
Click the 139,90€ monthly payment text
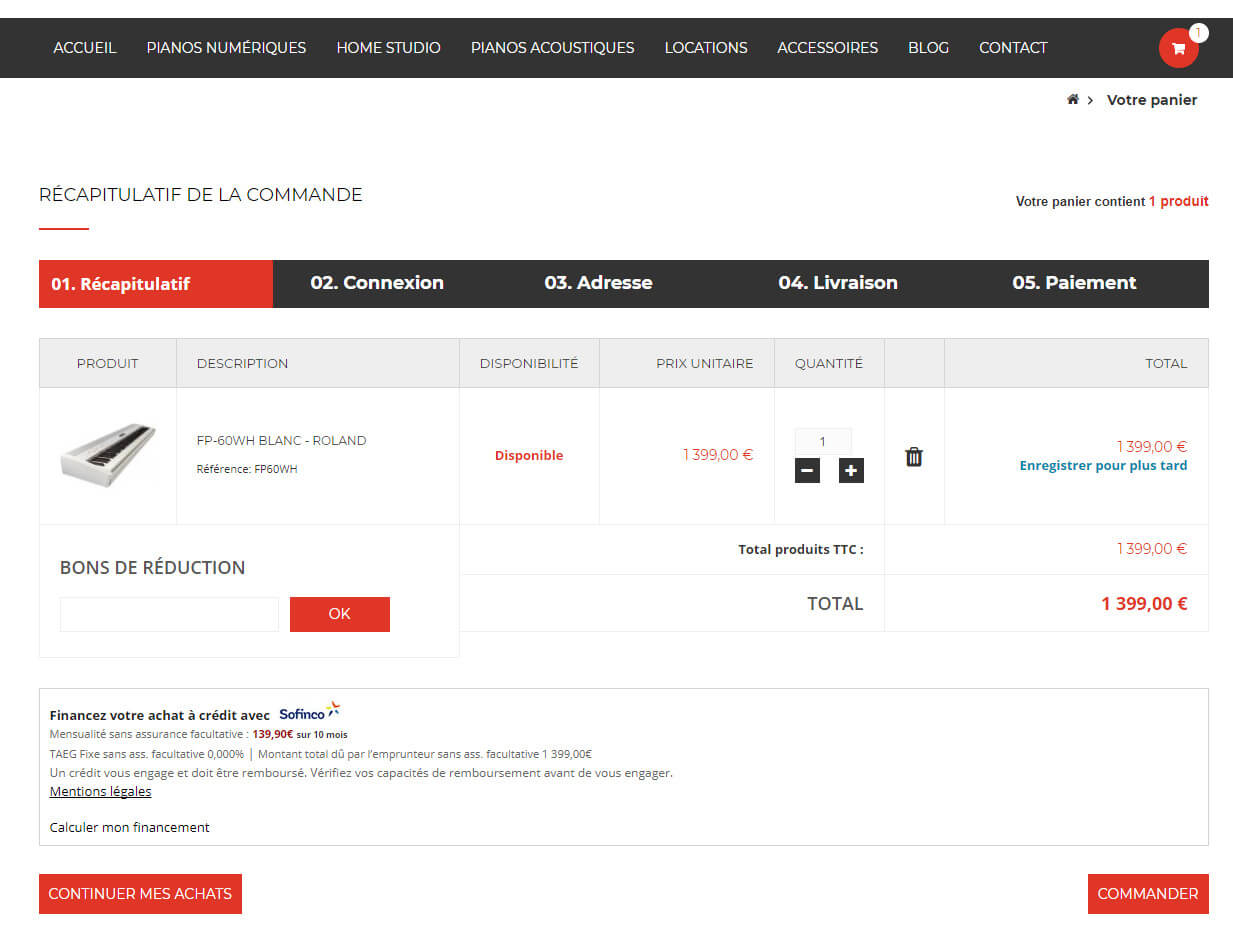click(x=273, y=734)
